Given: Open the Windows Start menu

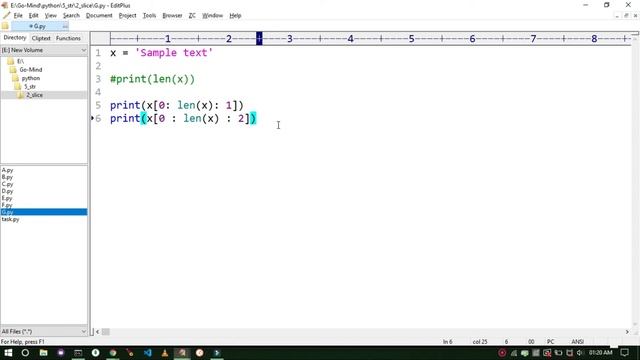Looking at the screenshot, I should click(x=8, y=353).
